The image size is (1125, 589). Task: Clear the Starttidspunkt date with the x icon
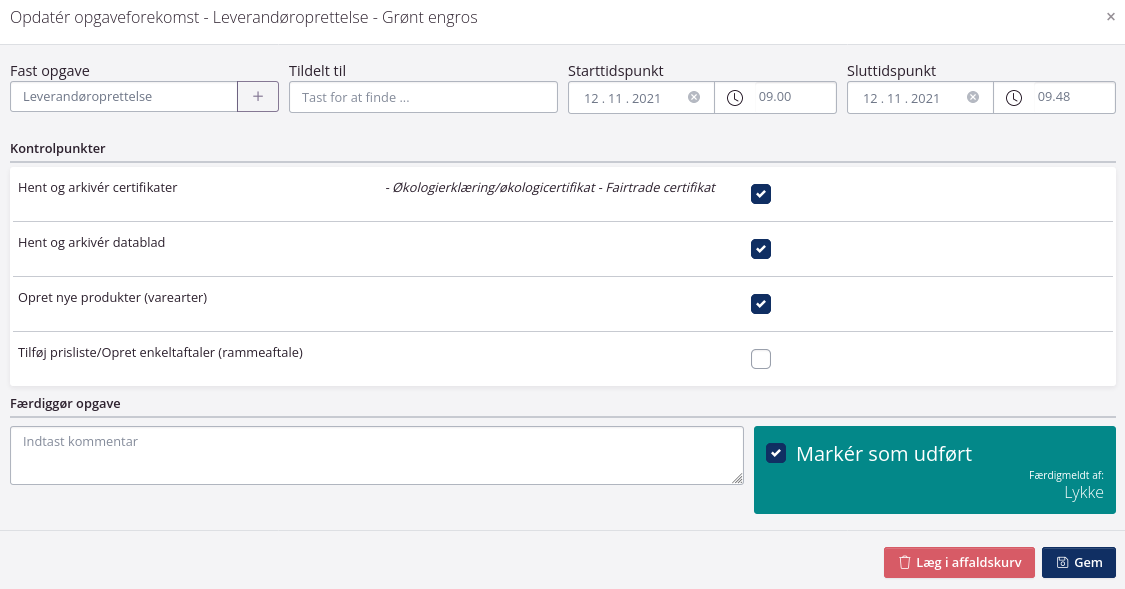(x=694, y=98)
